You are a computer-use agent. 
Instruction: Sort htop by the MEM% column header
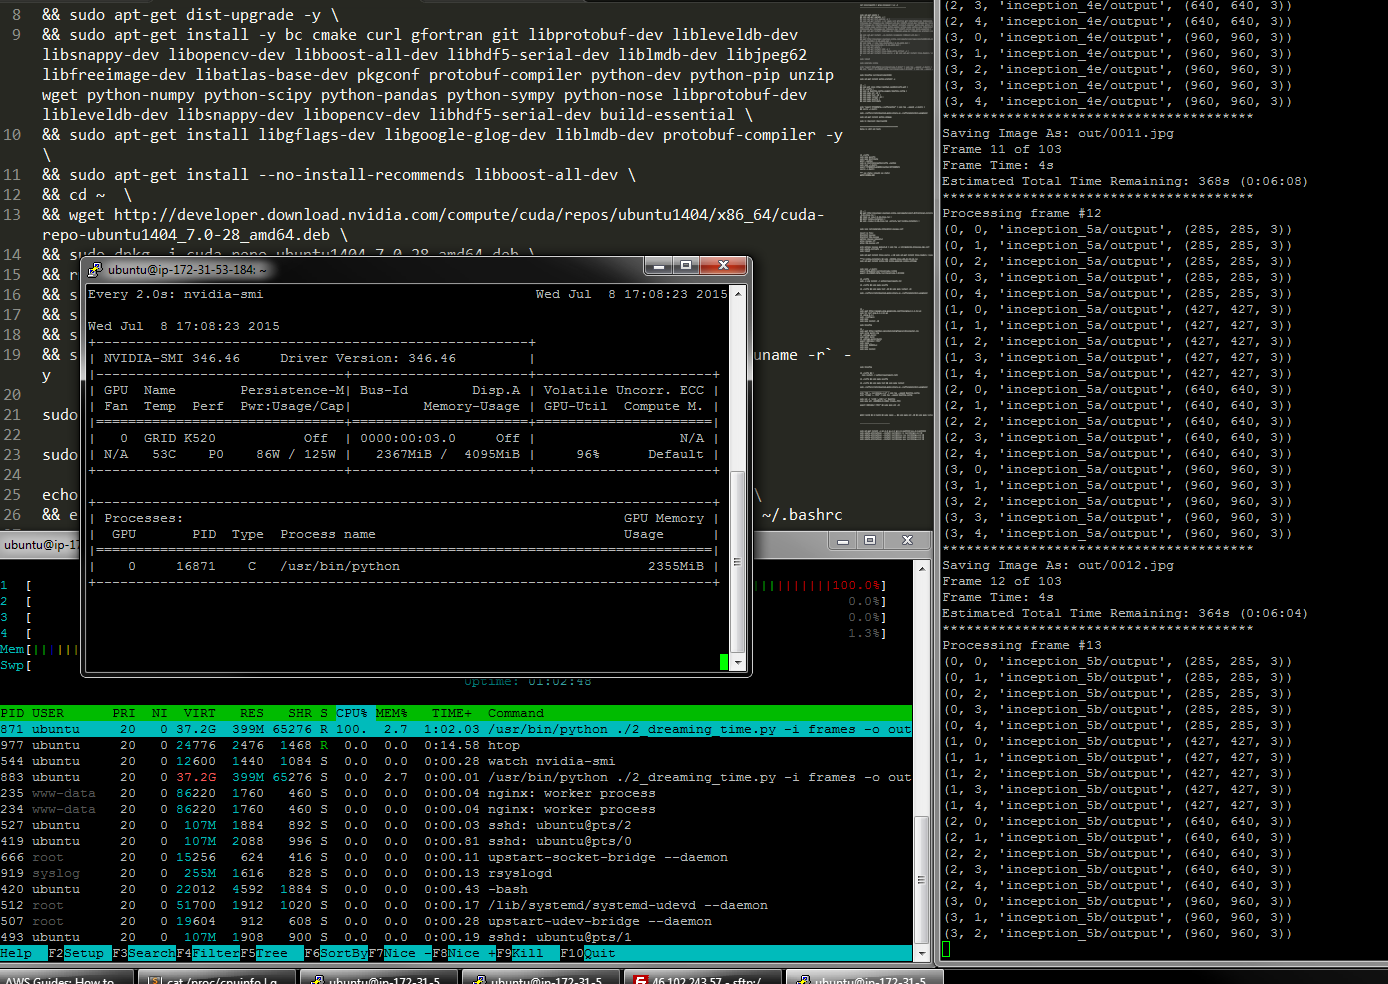click(x=392, y=713)
